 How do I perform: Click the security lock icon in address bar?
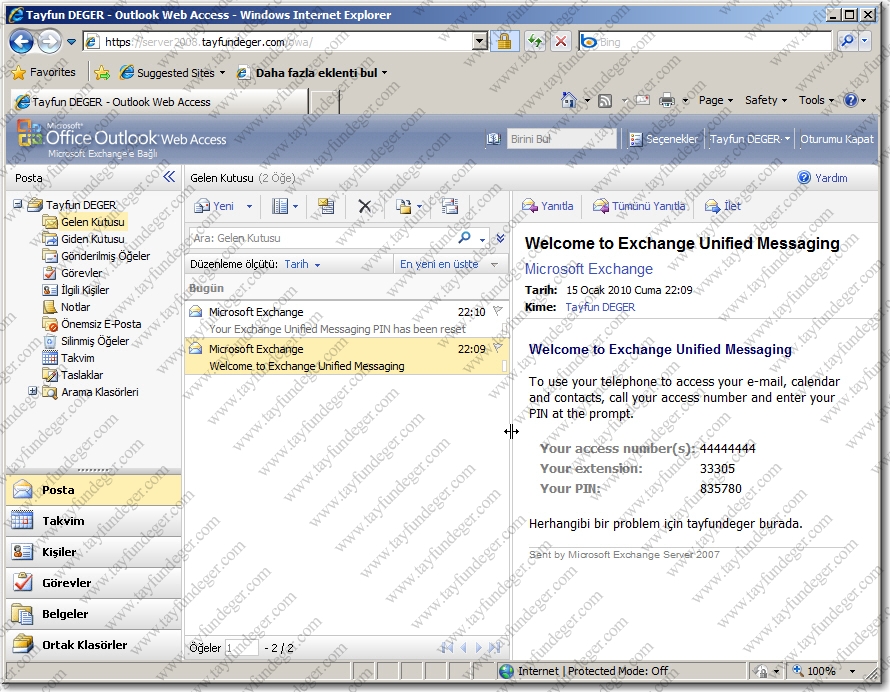(504, 41)
